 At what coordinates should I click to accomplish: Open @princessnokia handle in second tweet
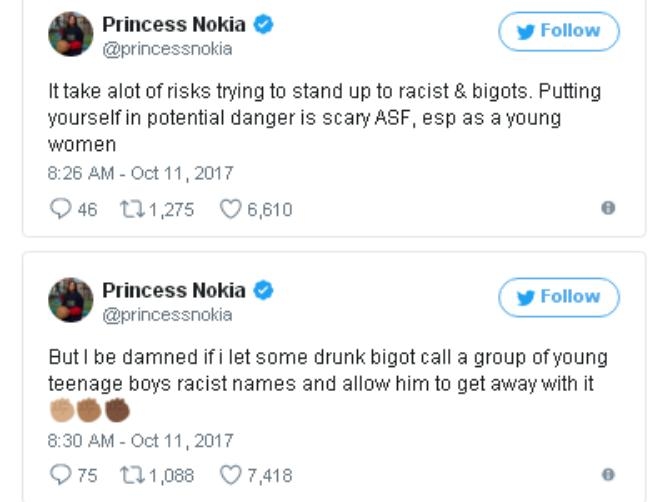click(x=167, y=315)
